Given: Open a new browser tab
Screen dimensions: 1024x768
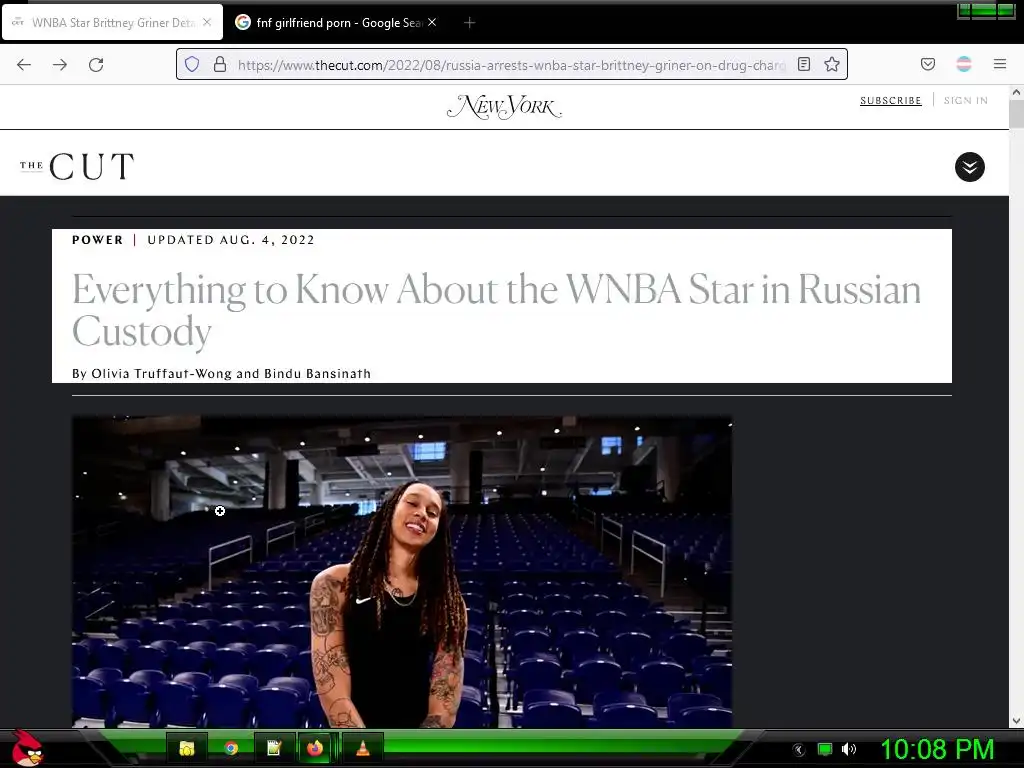Looking at the screenshot, I should point(469,23).
